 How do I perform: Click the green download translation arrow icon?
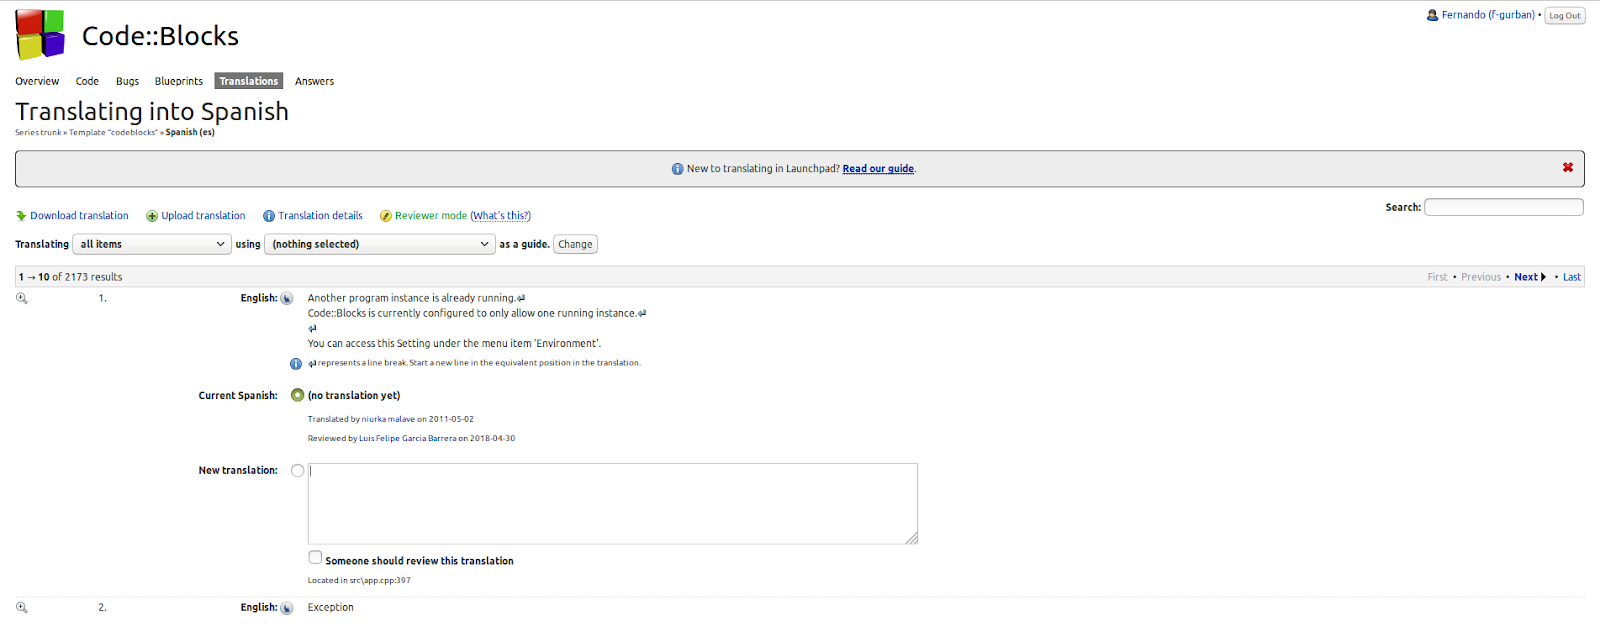pyautogui.click(x=21, y=216)
